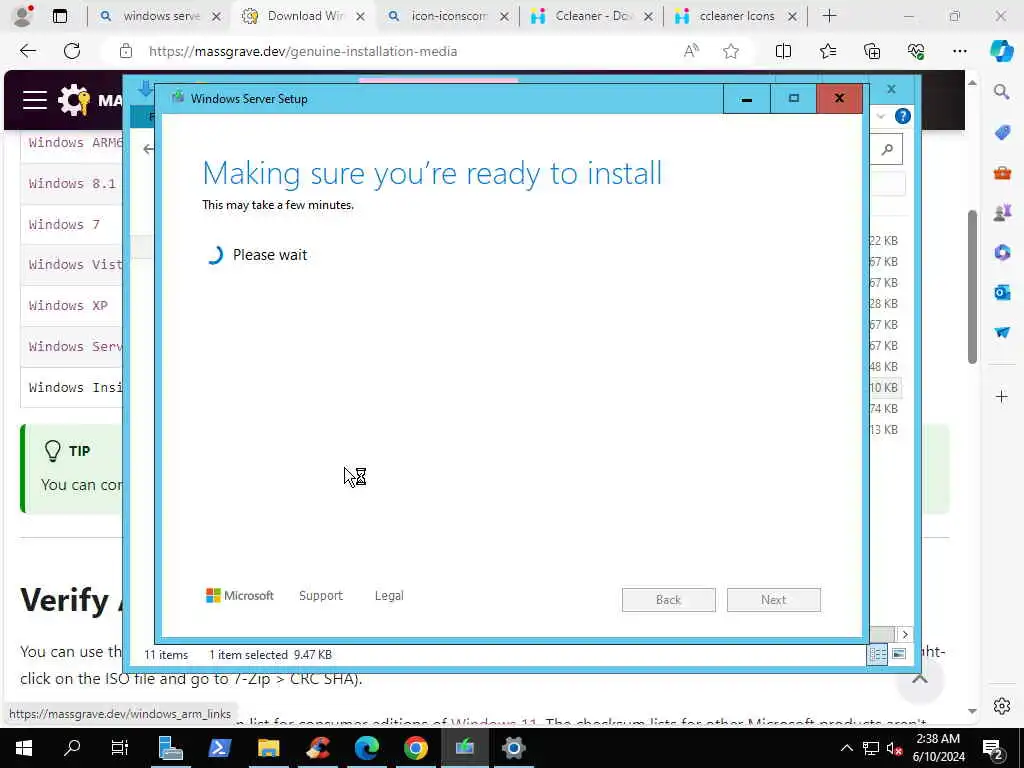The width and height of the screenshot is (1024, 768).
Task: Click the Edge sidebar search icon
Action: tap(1001, 91)
